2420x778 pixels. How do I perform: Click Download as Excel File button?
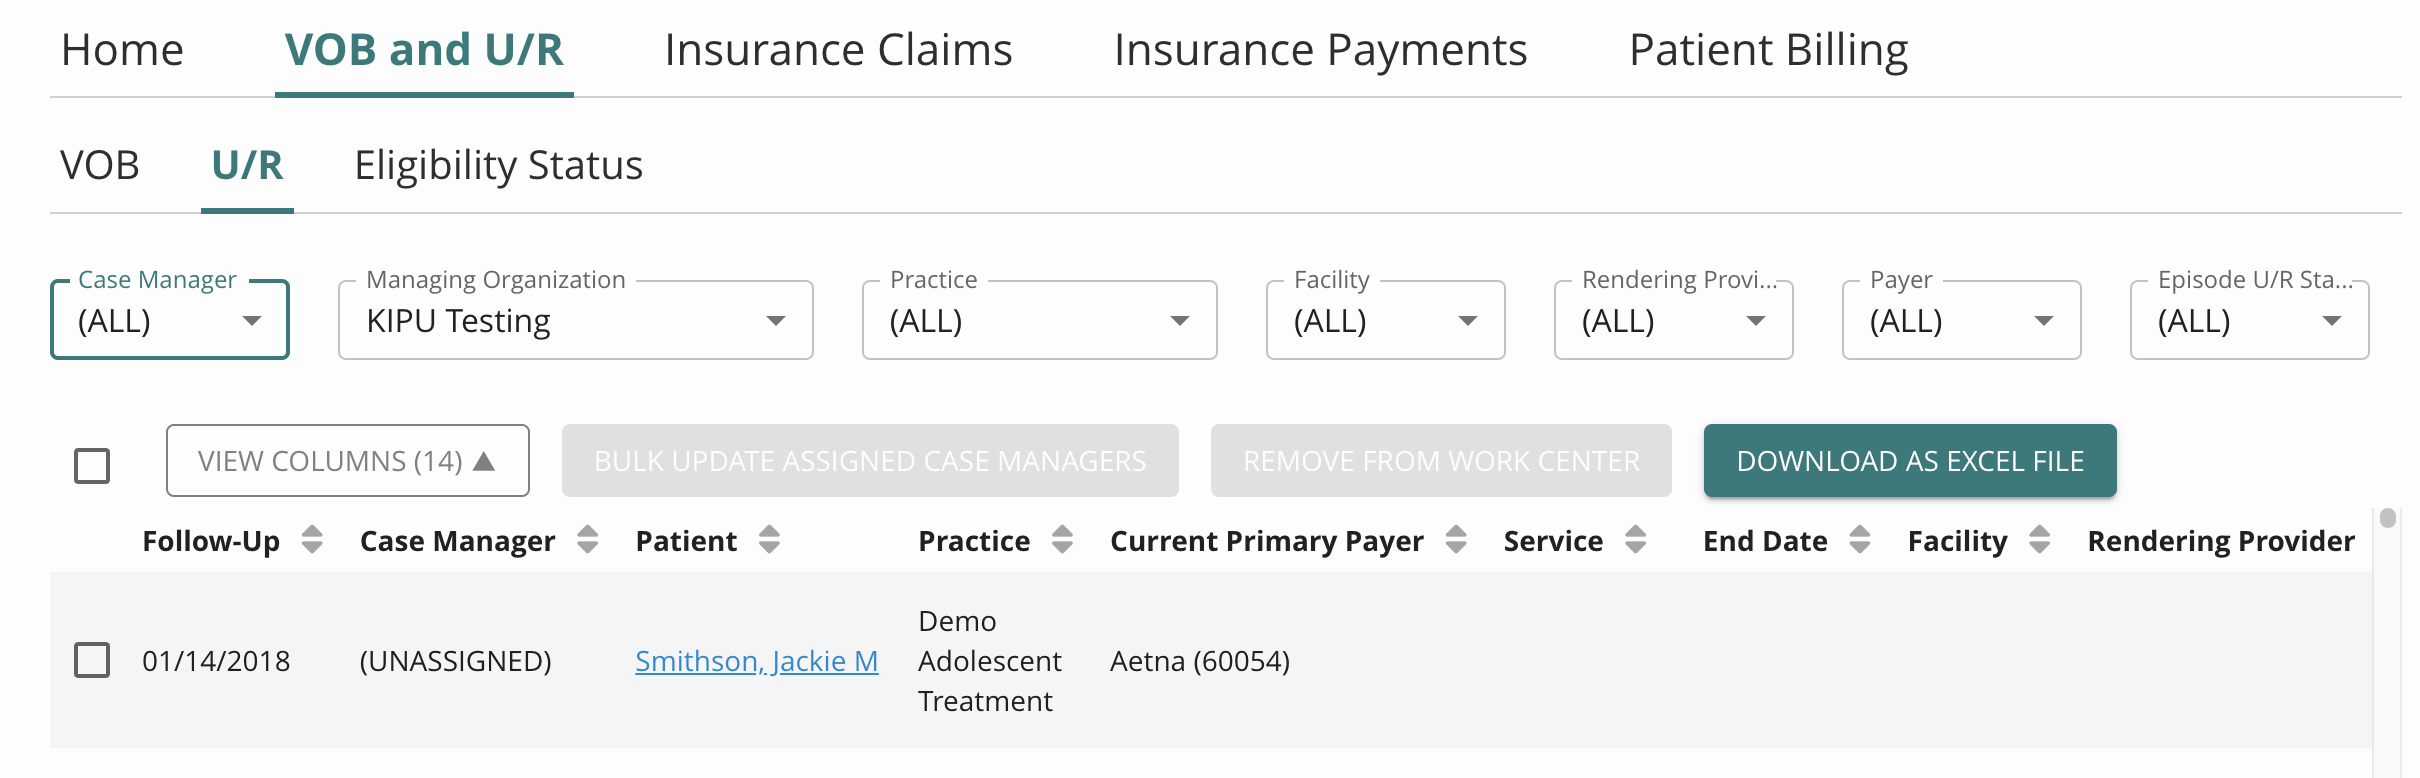point(1909,461)
